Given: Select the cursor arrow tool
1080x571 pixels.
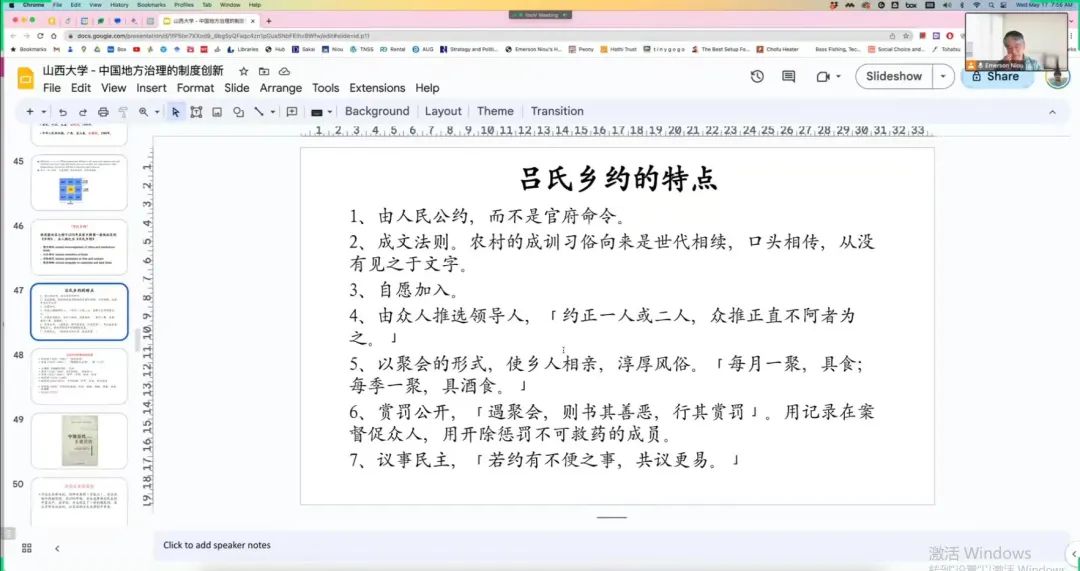Looking at the screenshot, I should tap(176, 112).
